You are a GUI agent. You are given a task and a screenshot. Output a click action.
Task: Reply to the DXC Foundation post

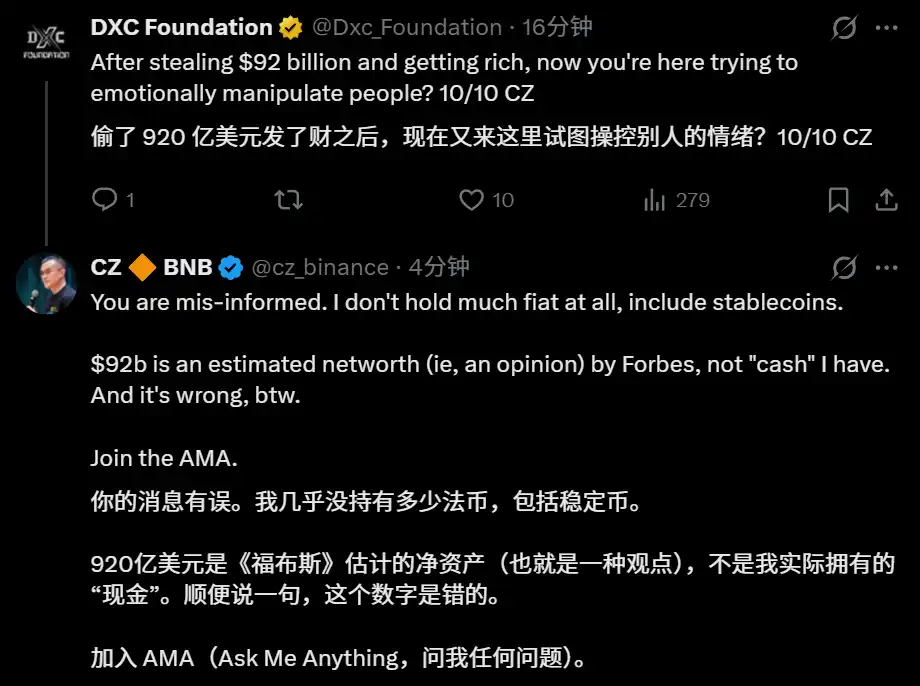(x=105, y=200)
